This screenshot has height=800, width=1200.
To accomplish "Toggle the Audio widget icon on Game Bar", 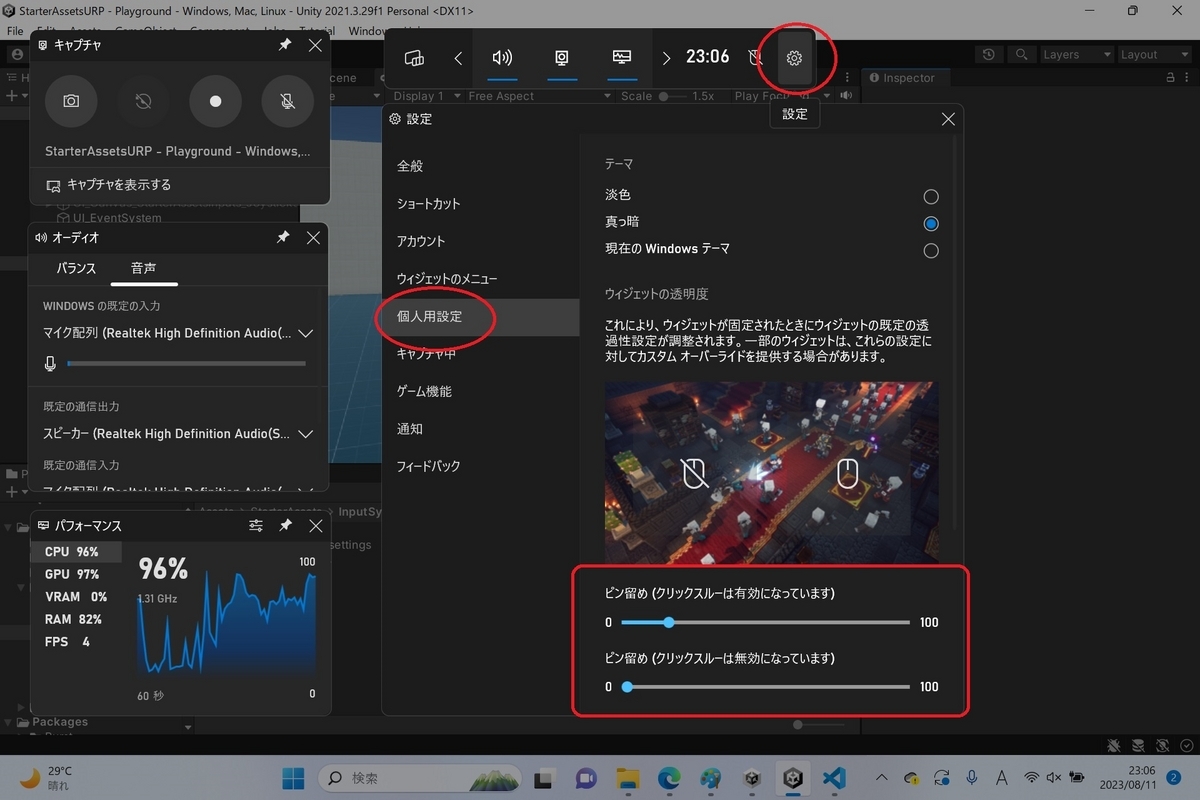I will click(502, 58).
